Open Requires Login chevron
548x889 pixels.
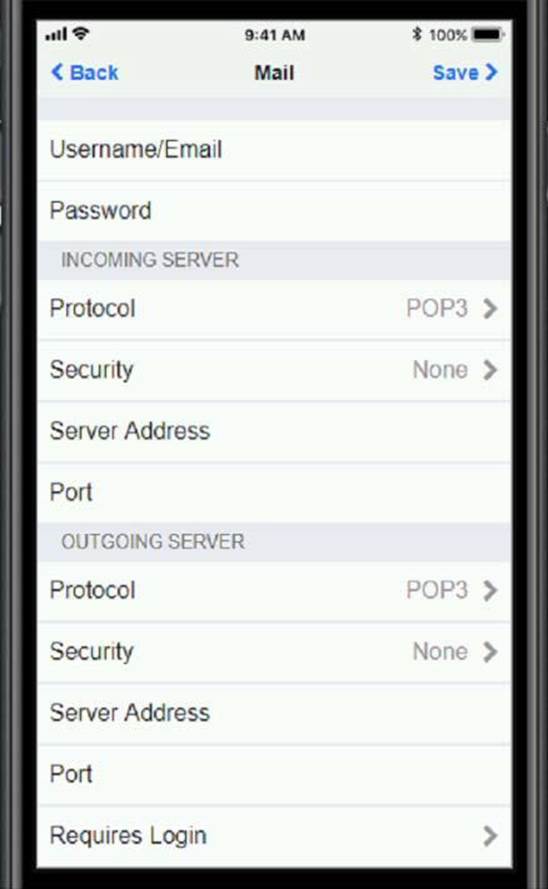pos(490,836)
